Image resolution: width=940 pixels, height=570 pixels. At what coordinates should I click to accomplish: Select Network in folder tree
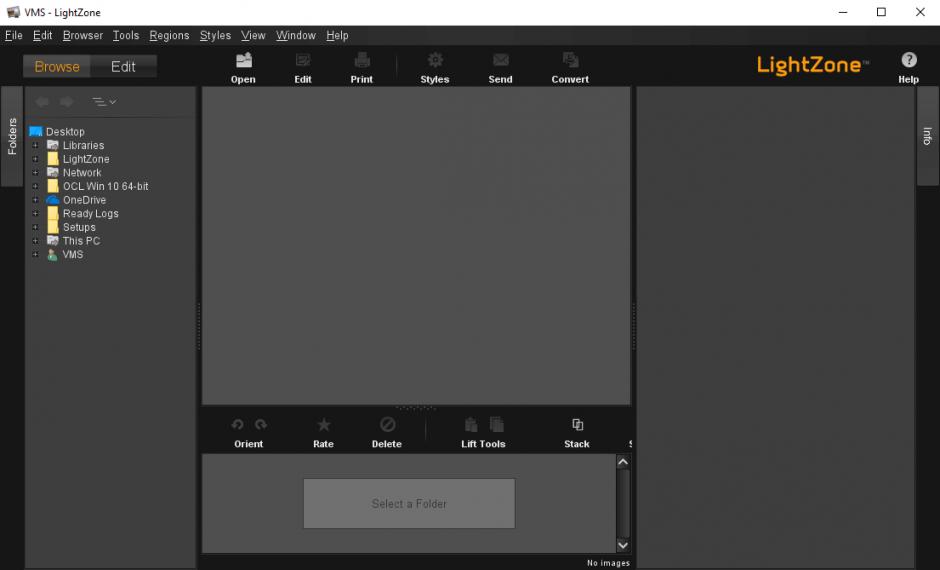tap(82, 173)
